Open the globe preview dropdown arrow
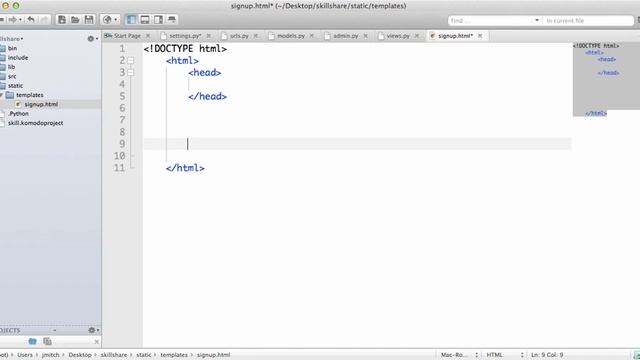The image size is (640, 360). pos(116,20)
